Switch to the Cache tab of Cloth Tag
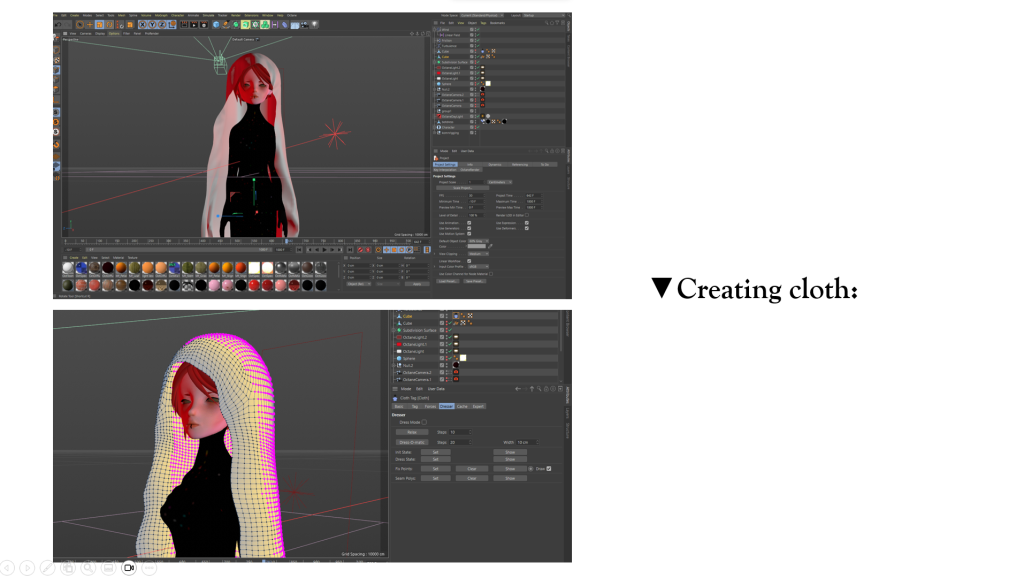Screen dimensions: 1024x578 pos(462,406)
